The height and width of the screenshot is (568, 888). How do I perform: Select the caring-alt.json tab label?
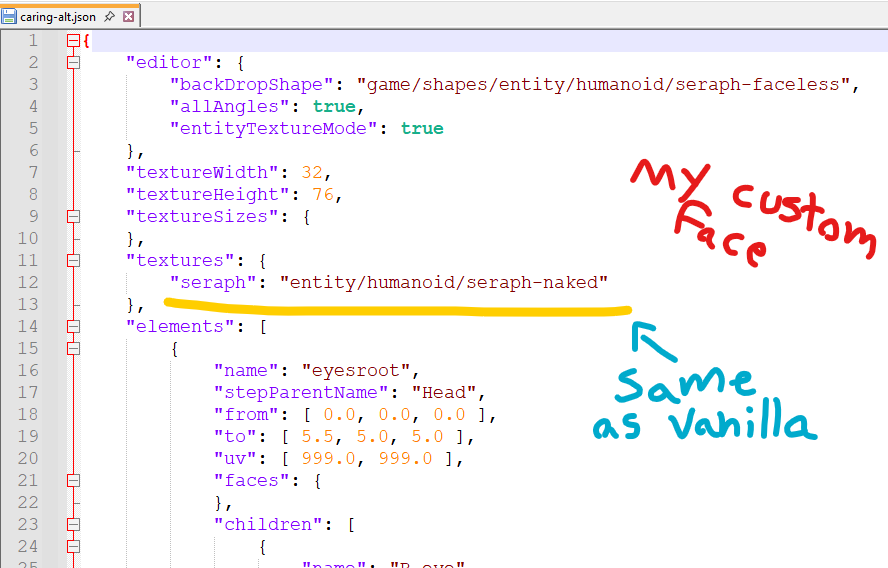[59, 17]
